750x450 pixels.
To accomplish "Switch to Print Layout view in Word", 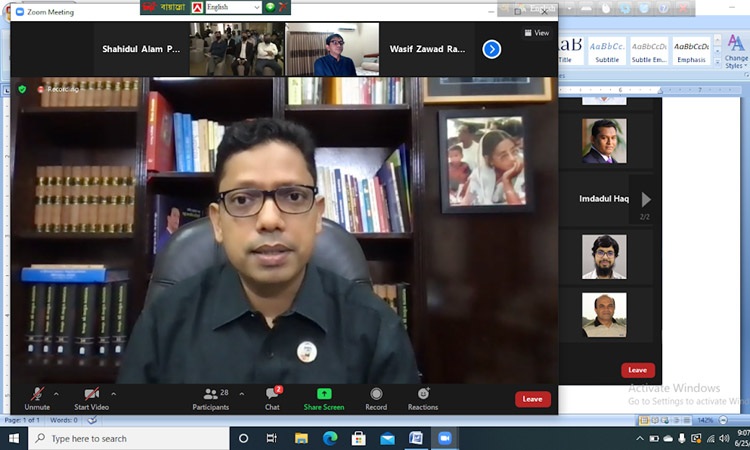I will 644,420.
